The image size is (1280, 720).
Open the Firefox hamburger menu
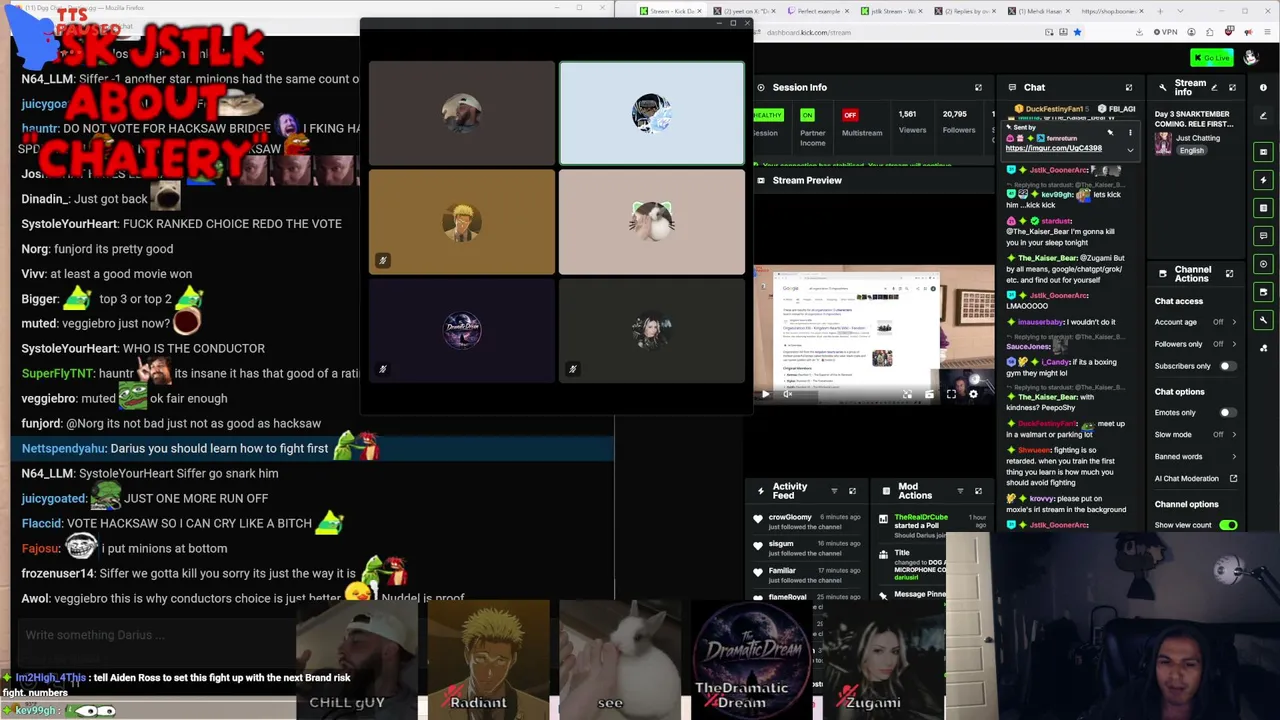coord(1268,32)
